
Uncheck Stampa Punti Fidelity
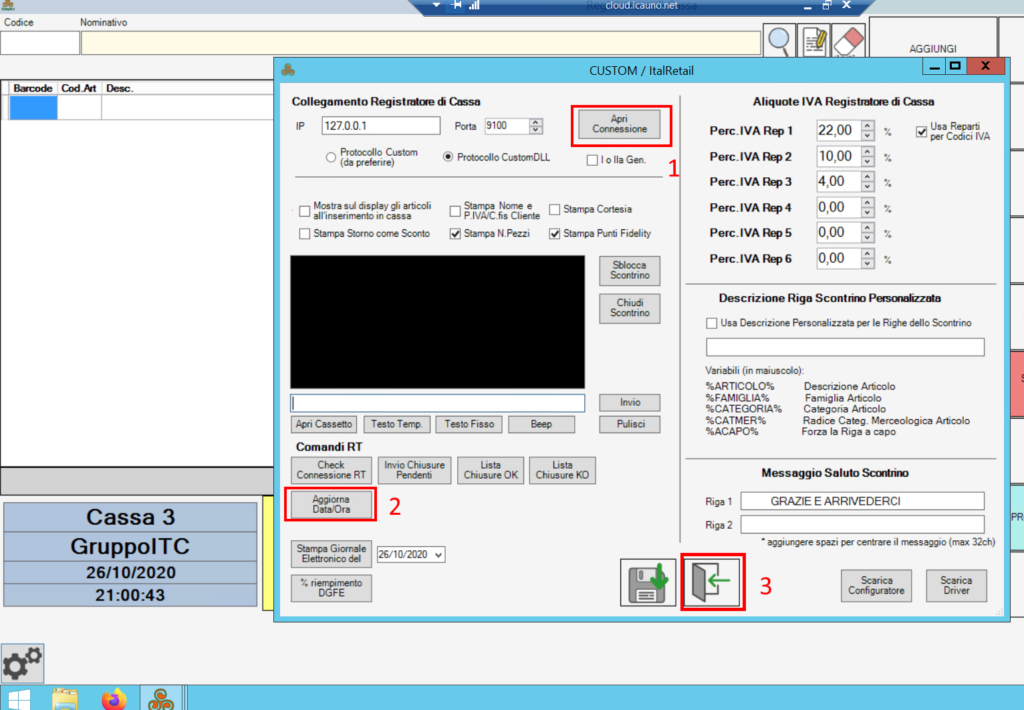tap(555, 233)
